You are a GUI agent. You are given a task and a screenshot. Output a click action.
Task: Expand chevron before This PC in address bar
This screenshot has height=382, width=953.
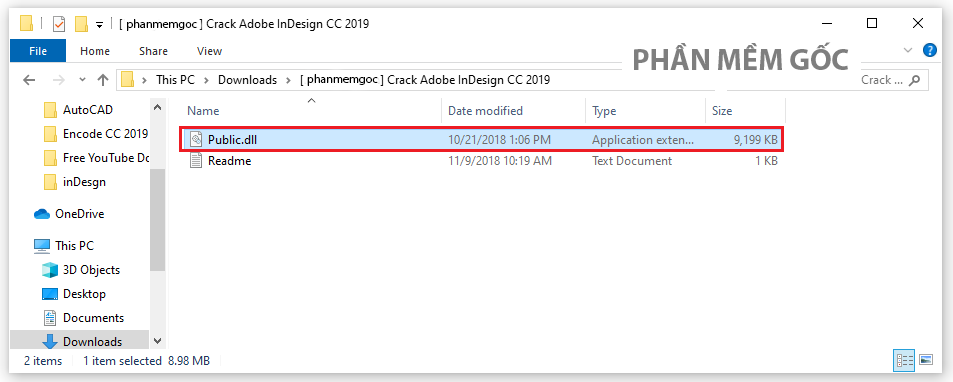coord(144,80)
